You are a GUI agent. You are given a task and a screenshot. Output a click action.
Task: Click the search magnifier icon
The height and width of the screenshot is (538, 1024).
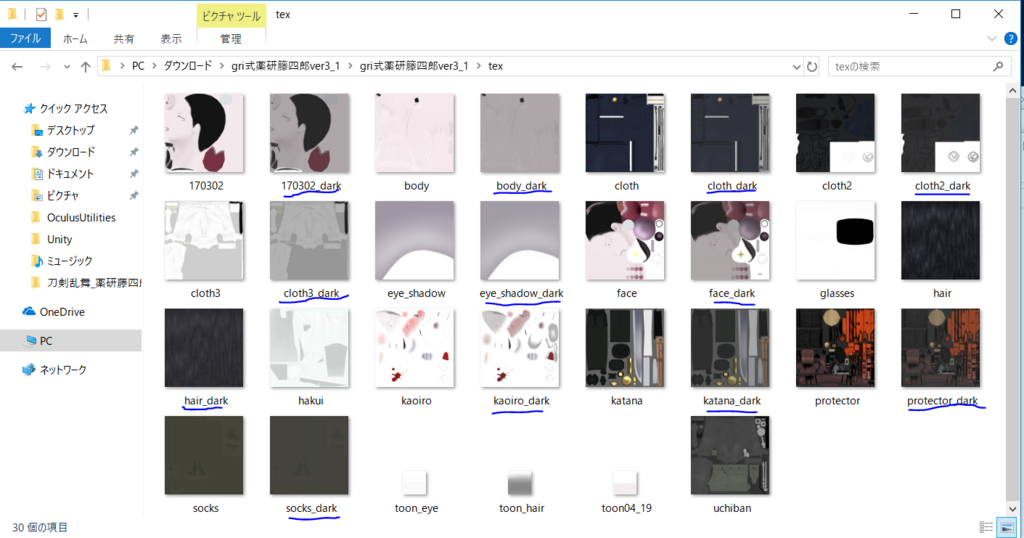[999, 66]
